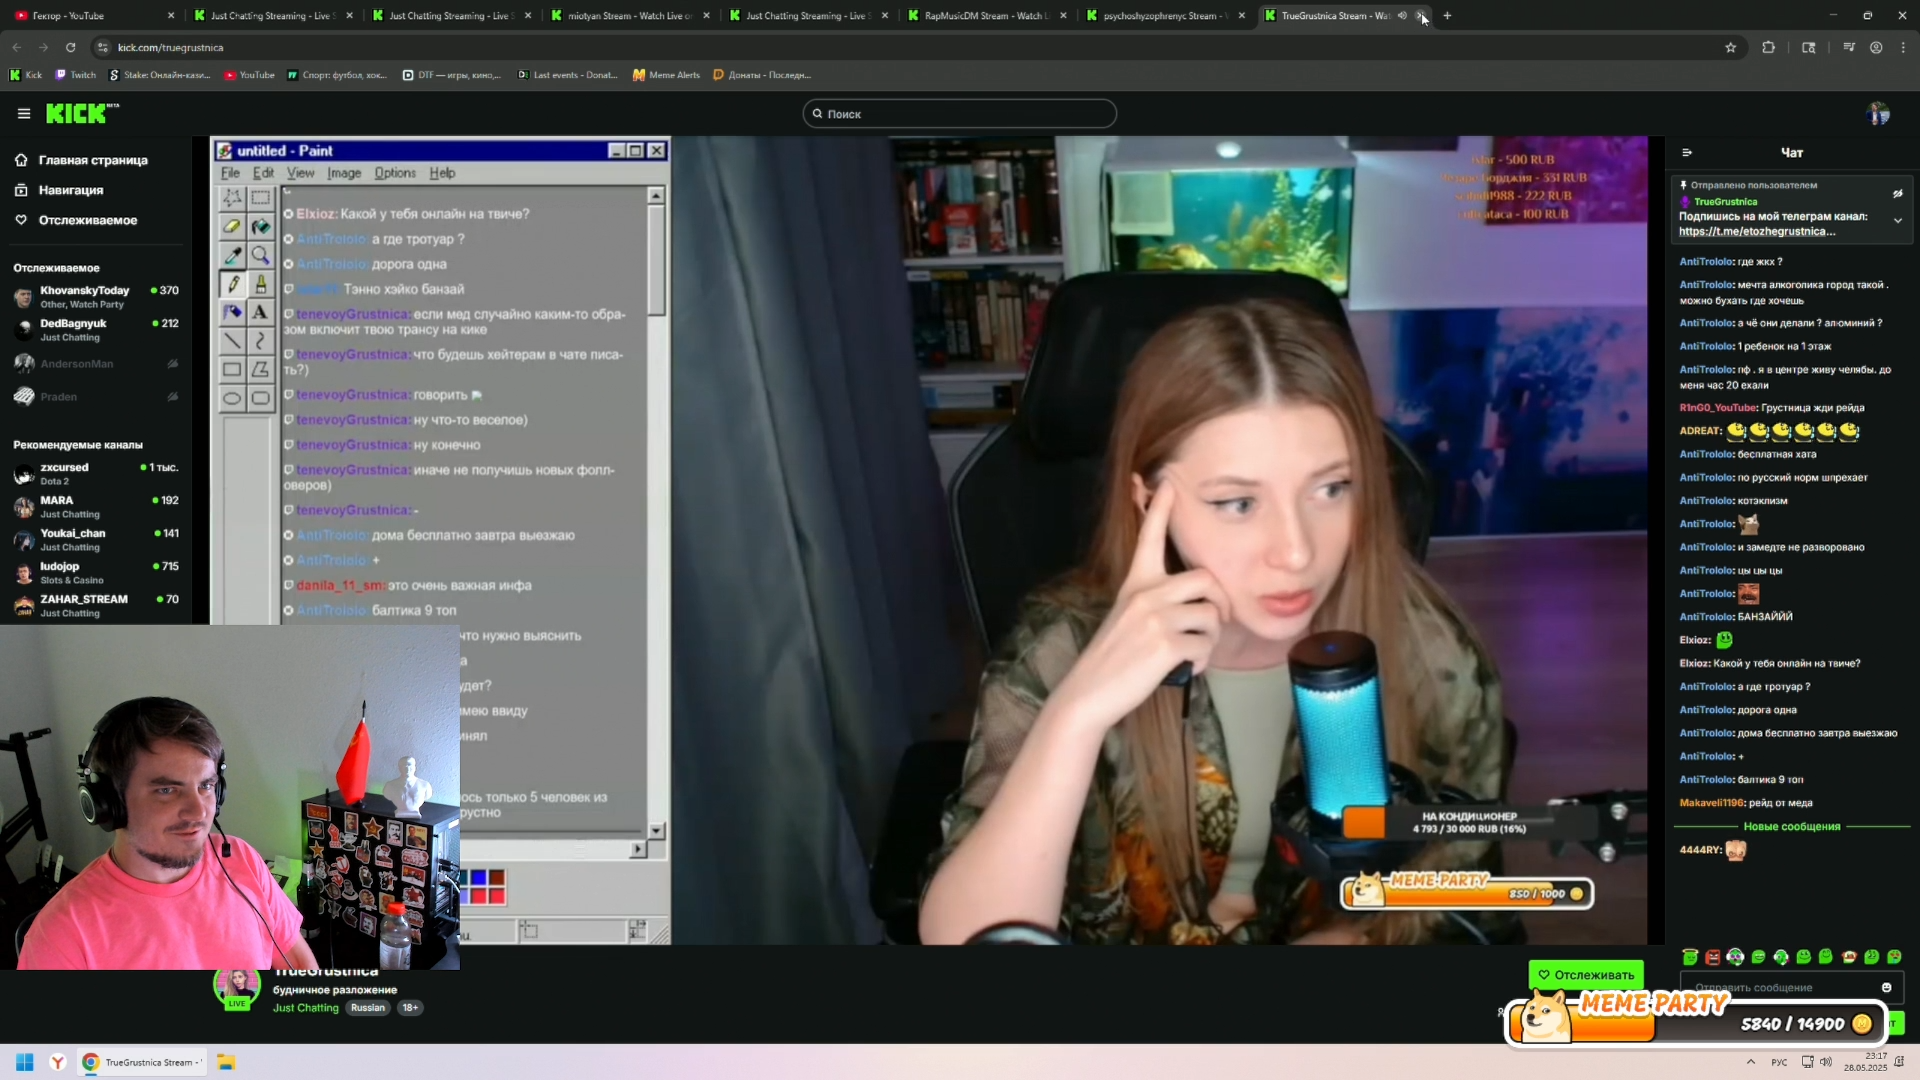Follow the channel with the Отслеживать button
The width and height of the screenshot is (1920, 1080).
tap(1586, 975)
